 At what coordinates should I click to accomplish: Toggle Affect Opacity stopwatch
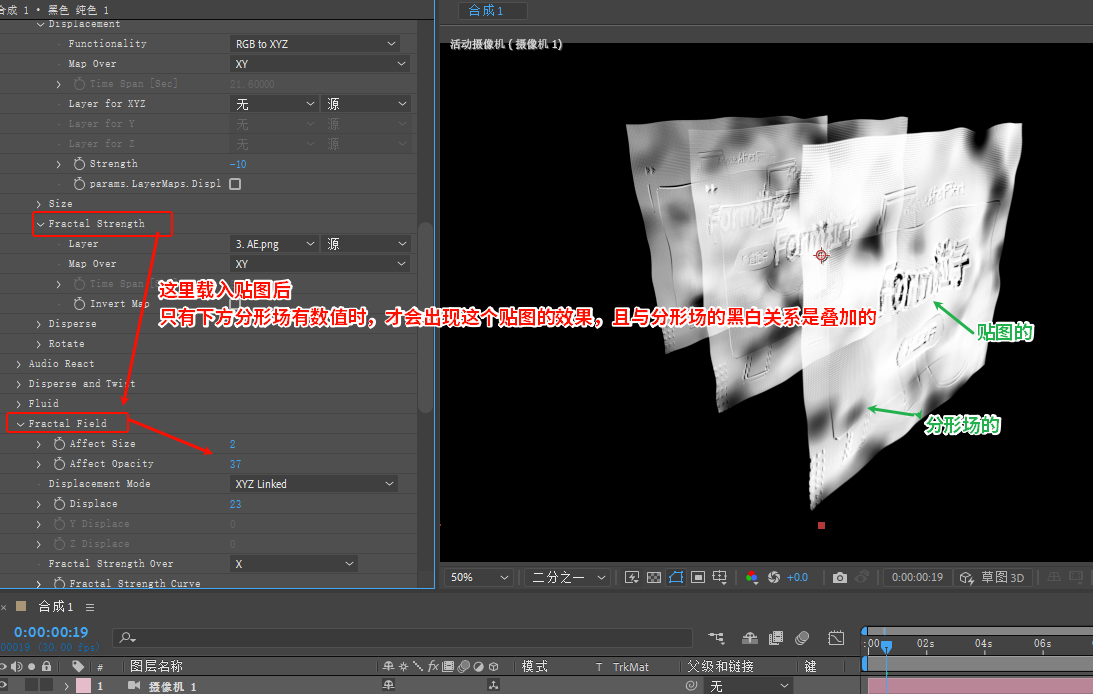59,463
